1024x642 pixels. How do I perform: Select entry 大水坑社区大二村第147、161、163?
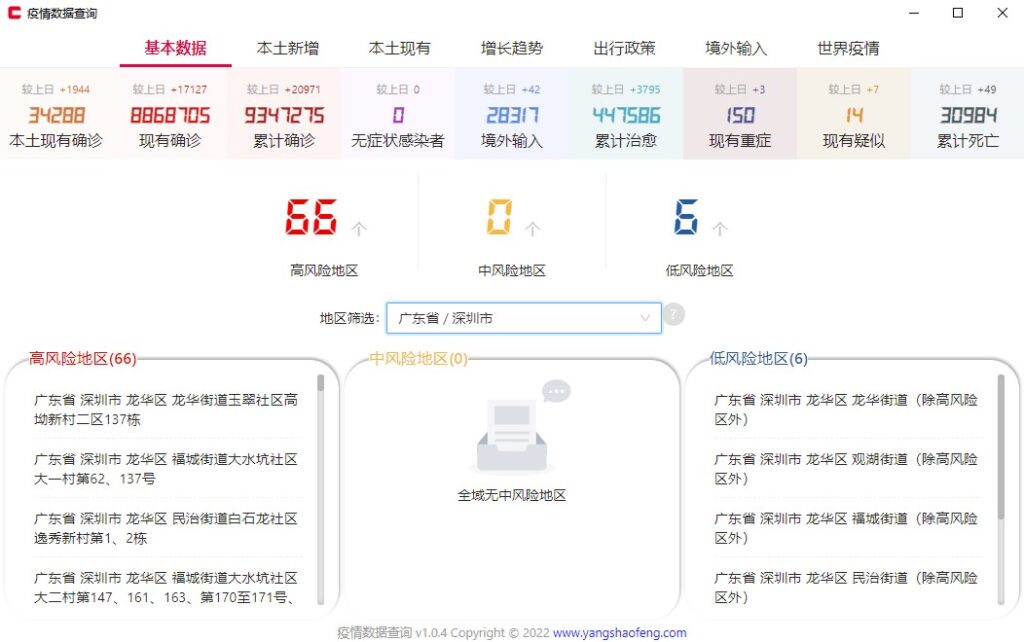coord(166,587)
